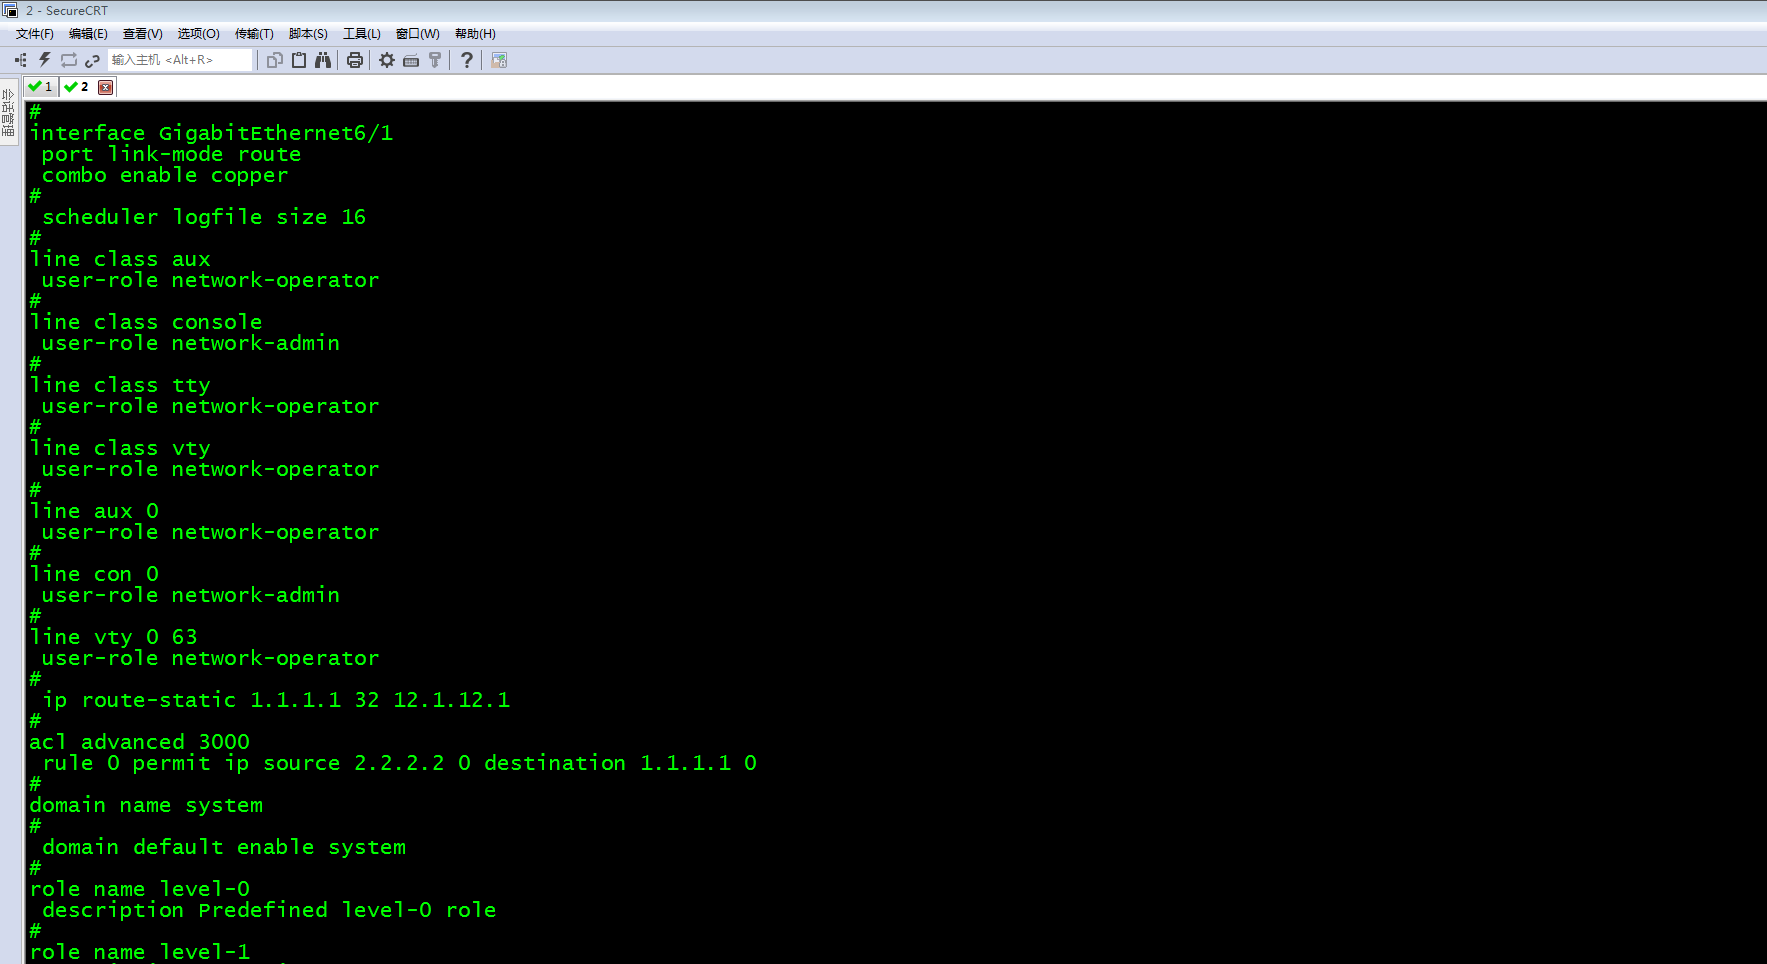Screen dimensions: 1767x964
Task: Click the line 'port link-mode route'
Action: coord(171,154)
